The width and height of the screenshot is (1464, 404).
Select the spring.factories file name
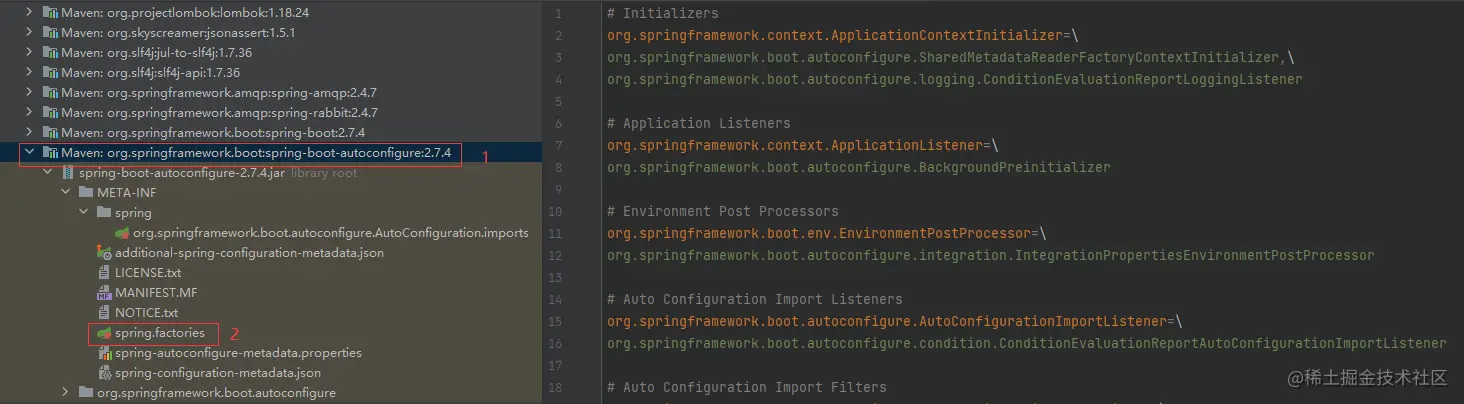tap(160, 333)
